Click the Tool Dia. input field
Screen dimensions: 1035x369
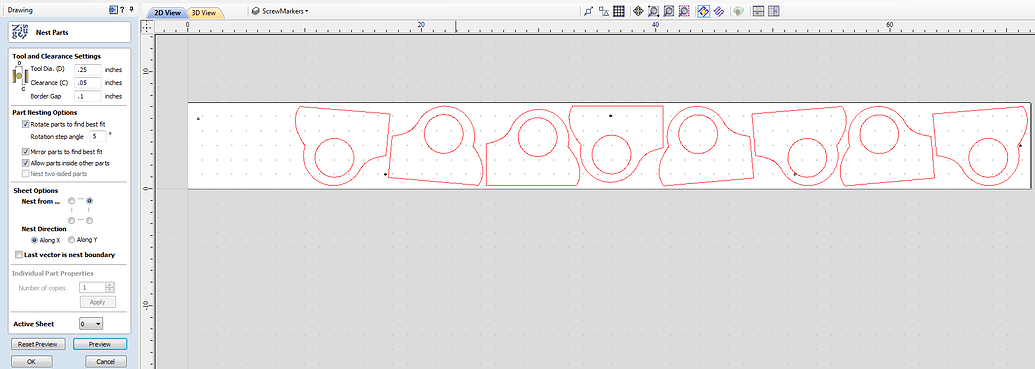88,70
